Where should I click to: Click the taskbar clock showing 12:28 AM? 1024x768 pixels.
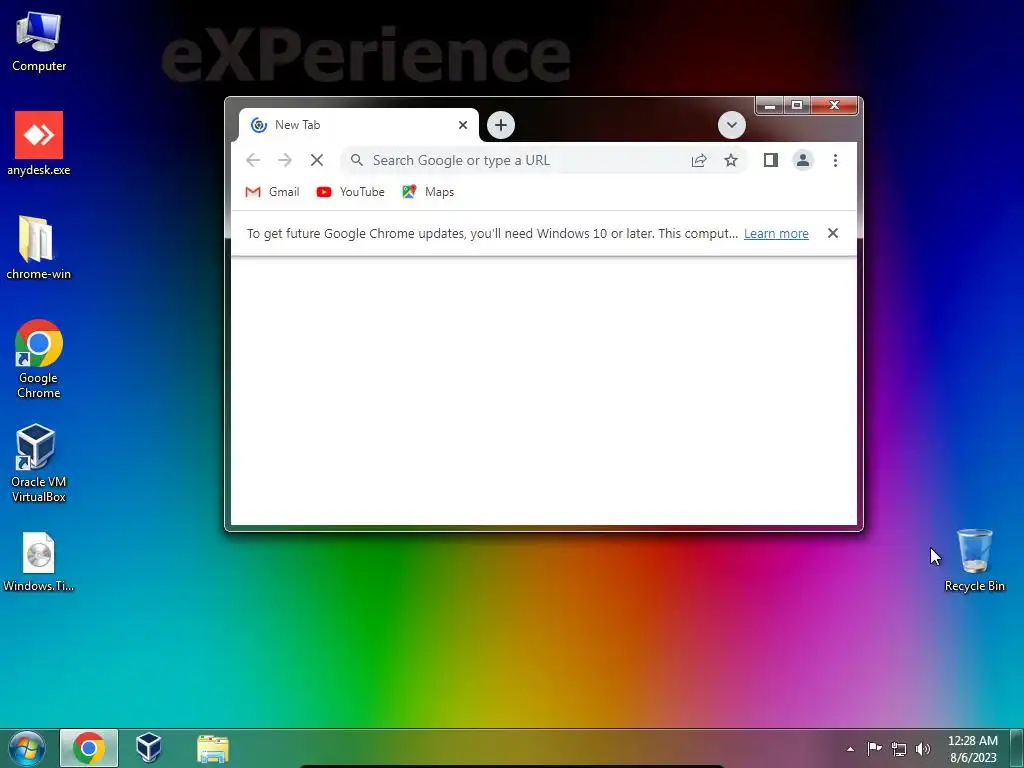[x=973, y=749]
